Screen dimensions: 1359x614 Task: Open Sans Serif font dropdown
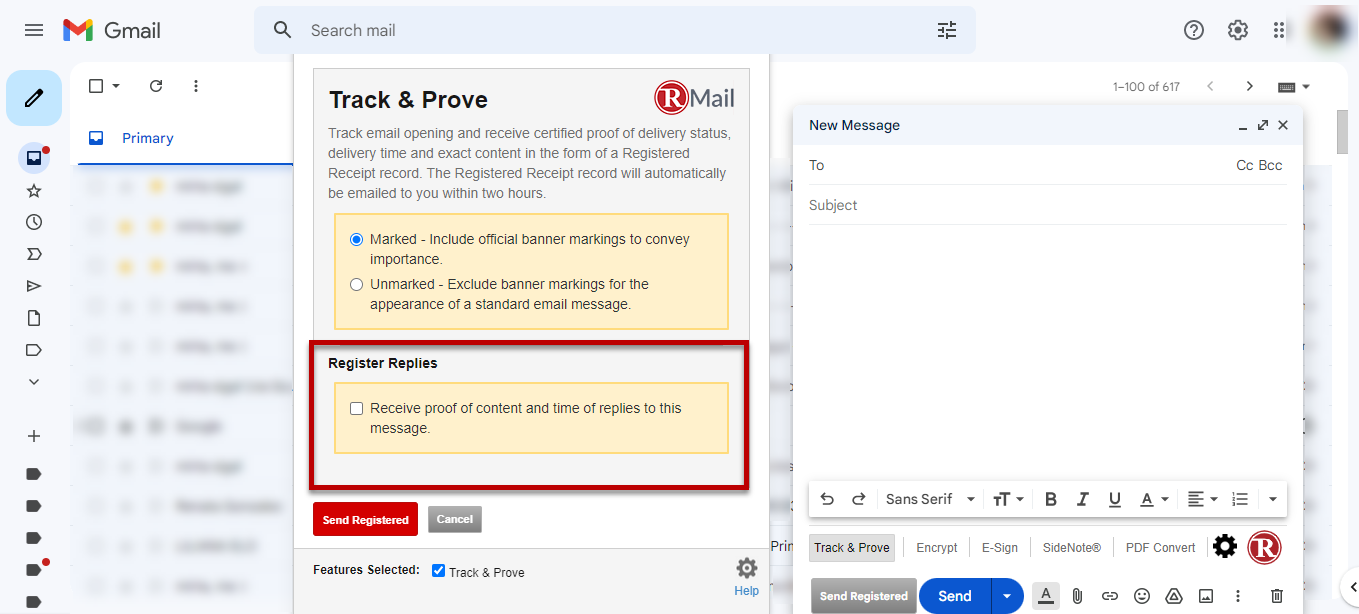tap(930, 499)
